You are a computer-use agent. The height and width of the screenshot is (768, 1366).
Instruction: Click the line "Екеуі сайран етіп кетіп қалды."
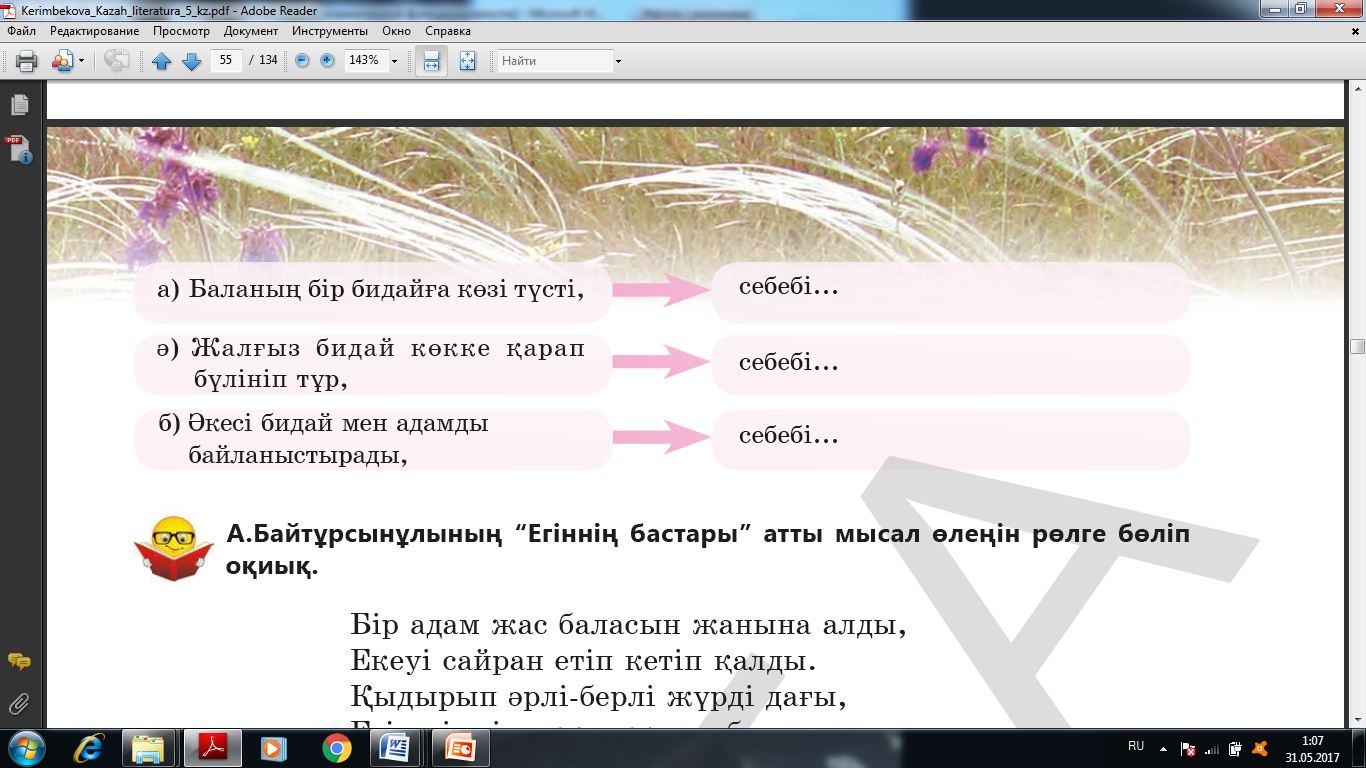[x=585, y=661]
